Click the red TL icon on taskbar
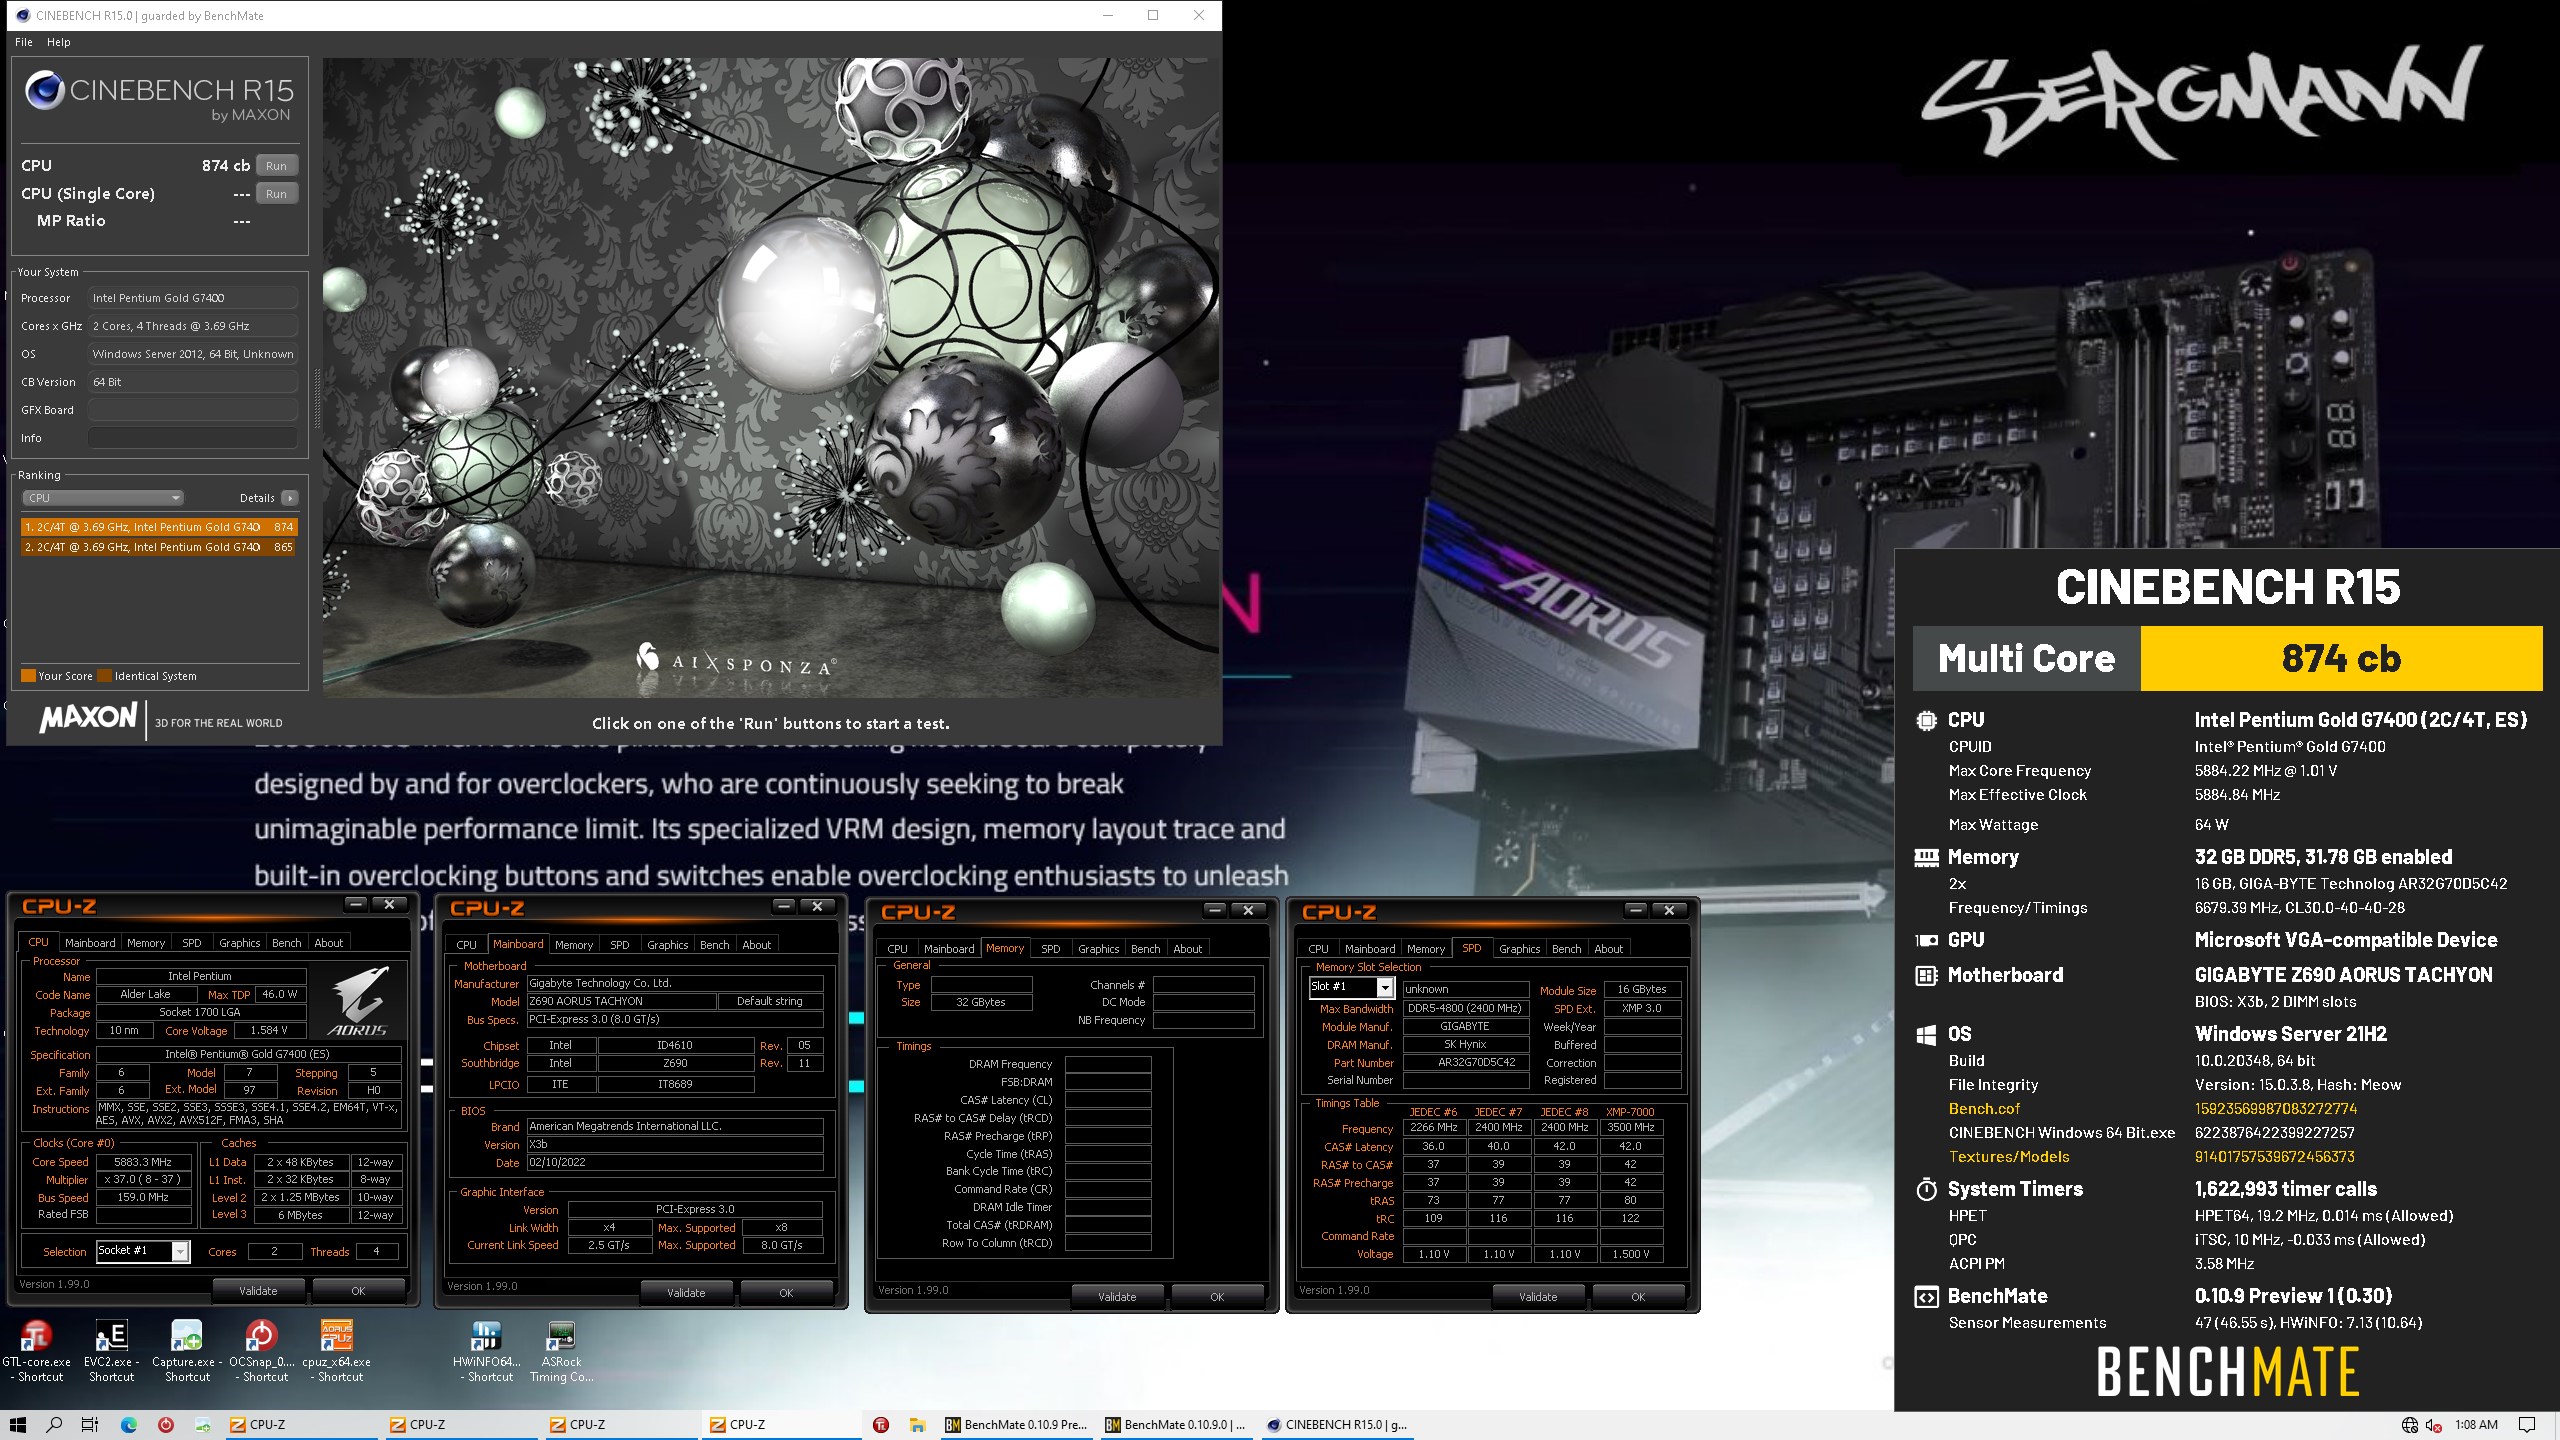 pos(881,1425)
